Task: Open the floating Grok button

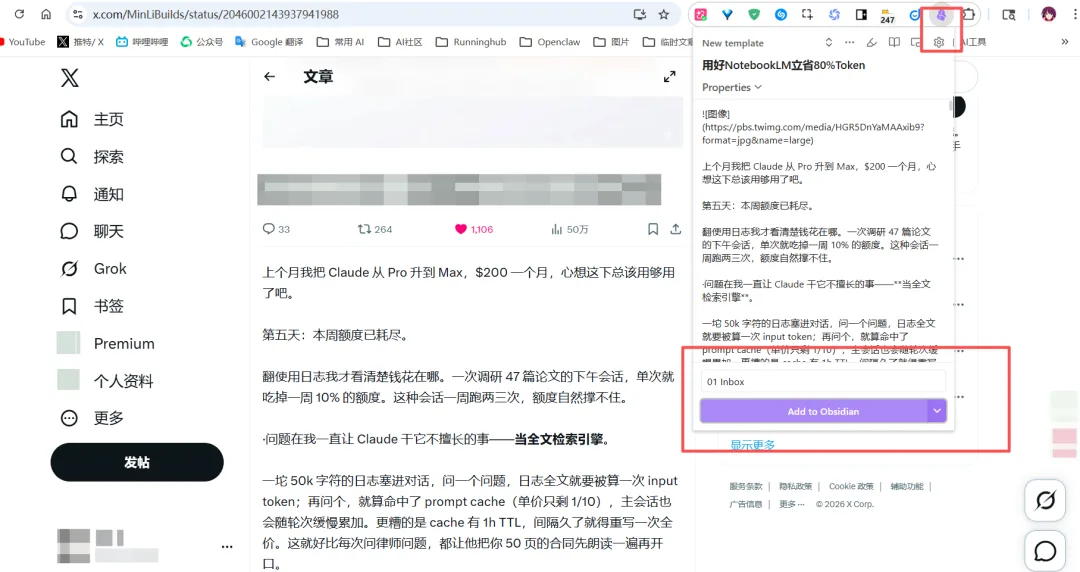Action: [1045, 500]
